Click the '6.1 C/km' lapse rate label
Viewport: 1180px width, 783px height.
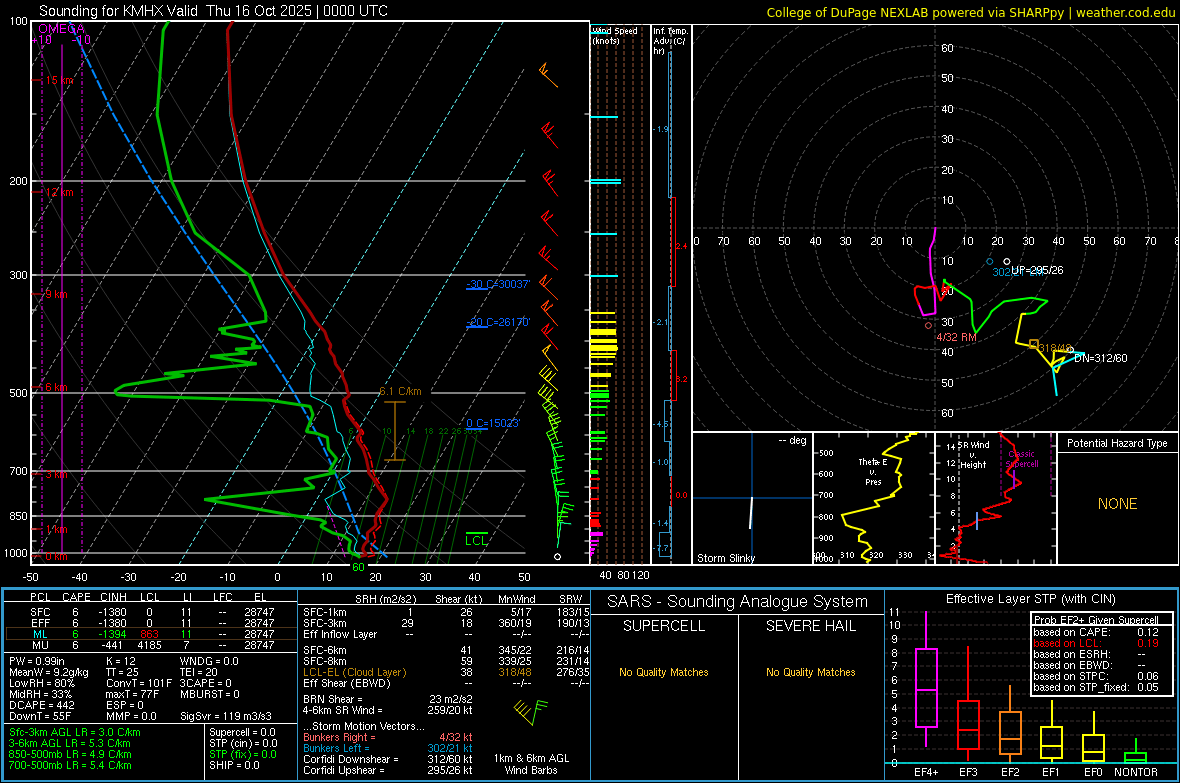click(400, 392)
